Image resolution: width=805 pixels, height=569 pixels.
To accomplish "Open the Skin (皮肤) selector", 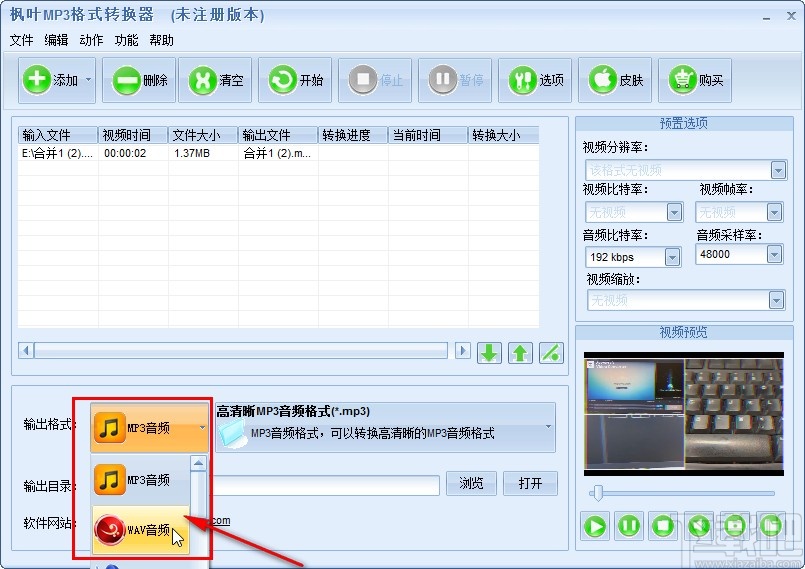I will coord(615,80).
